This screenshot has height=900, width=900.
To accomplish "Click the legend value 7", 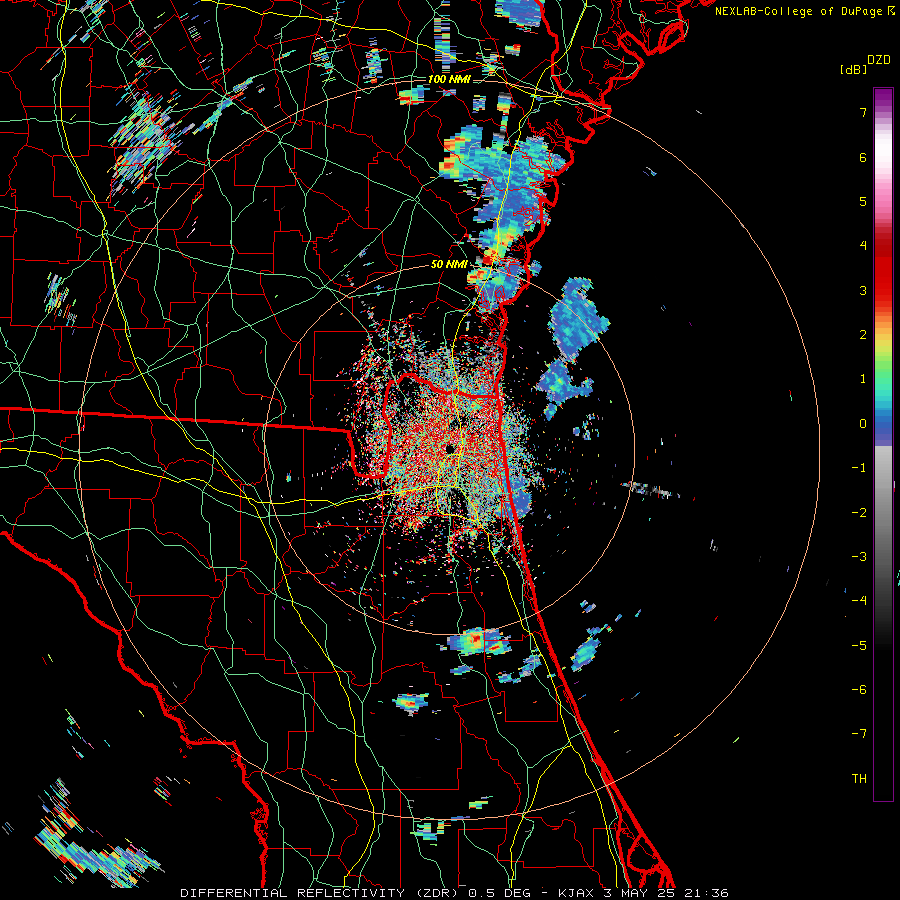I will click(x=863, y=112).
